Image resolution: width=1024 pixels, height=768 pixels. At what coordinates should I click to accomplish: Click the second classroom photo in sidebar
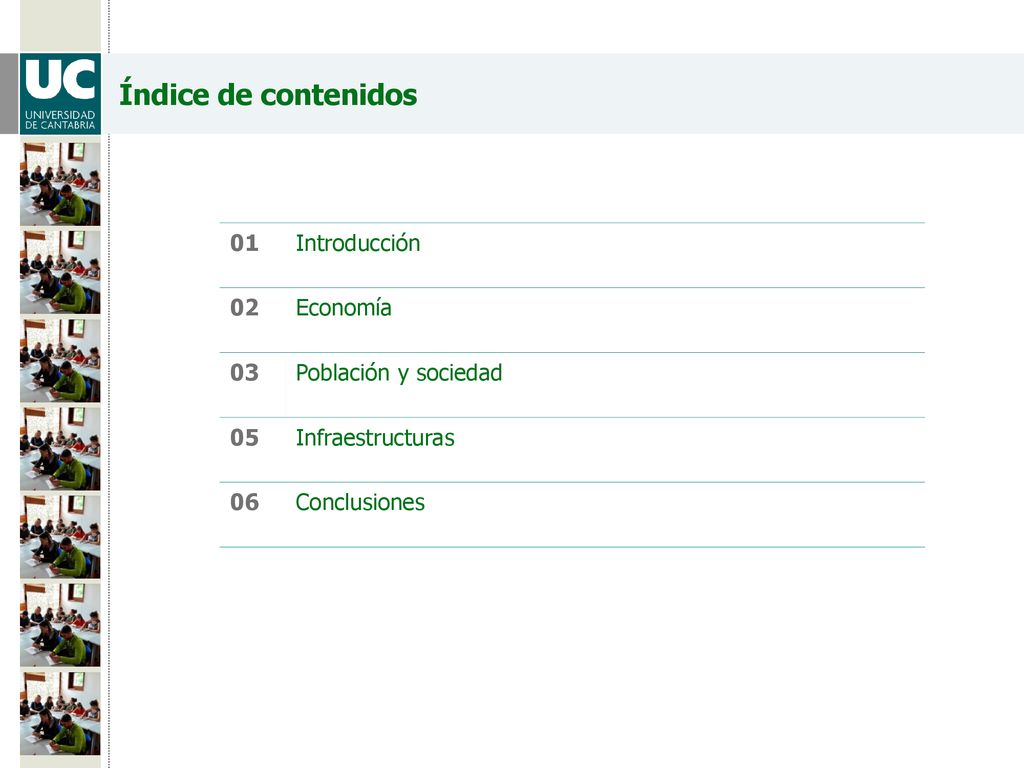pyautogui.click(x=60, y=272)
